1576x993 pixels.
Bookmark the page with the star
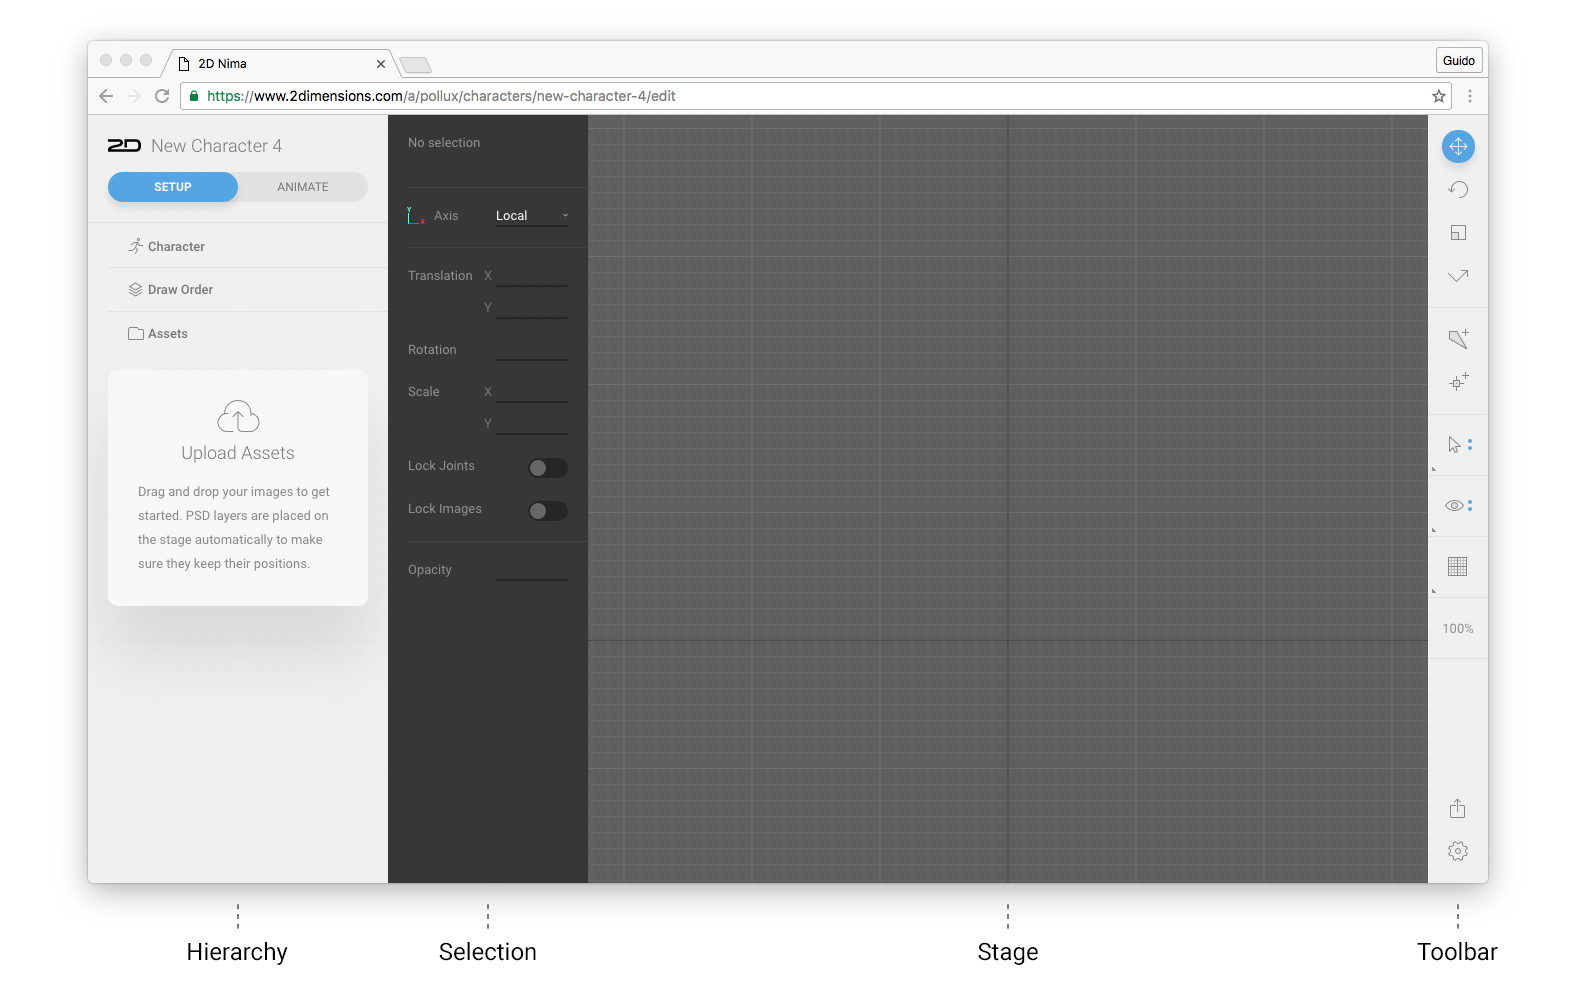coord(1439,96)
